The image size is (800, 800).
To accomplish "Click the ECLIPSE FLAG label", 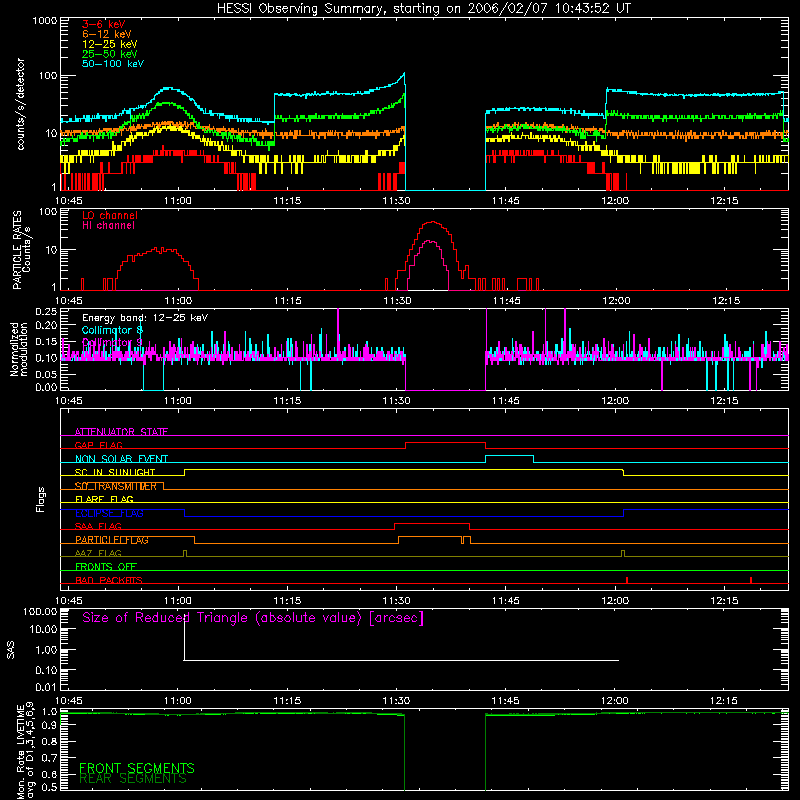I will coord(109,513).
